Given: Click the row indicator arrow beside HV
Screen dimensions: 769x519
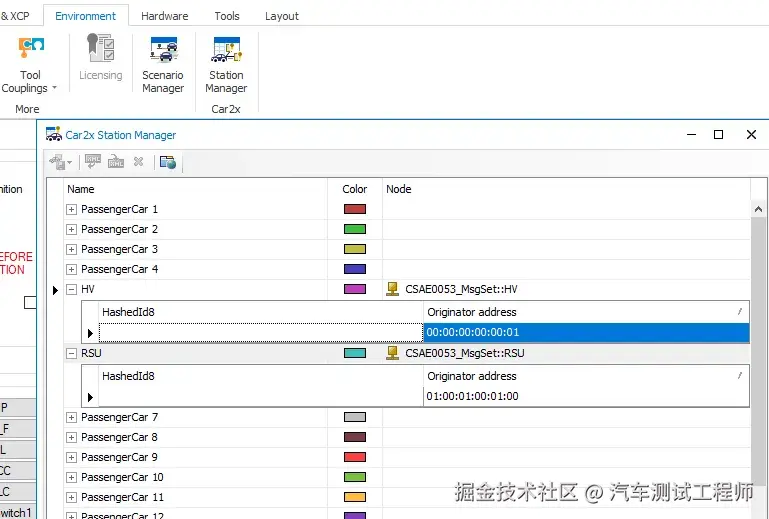Looking at the screenshot, I should tap(55, 290).
